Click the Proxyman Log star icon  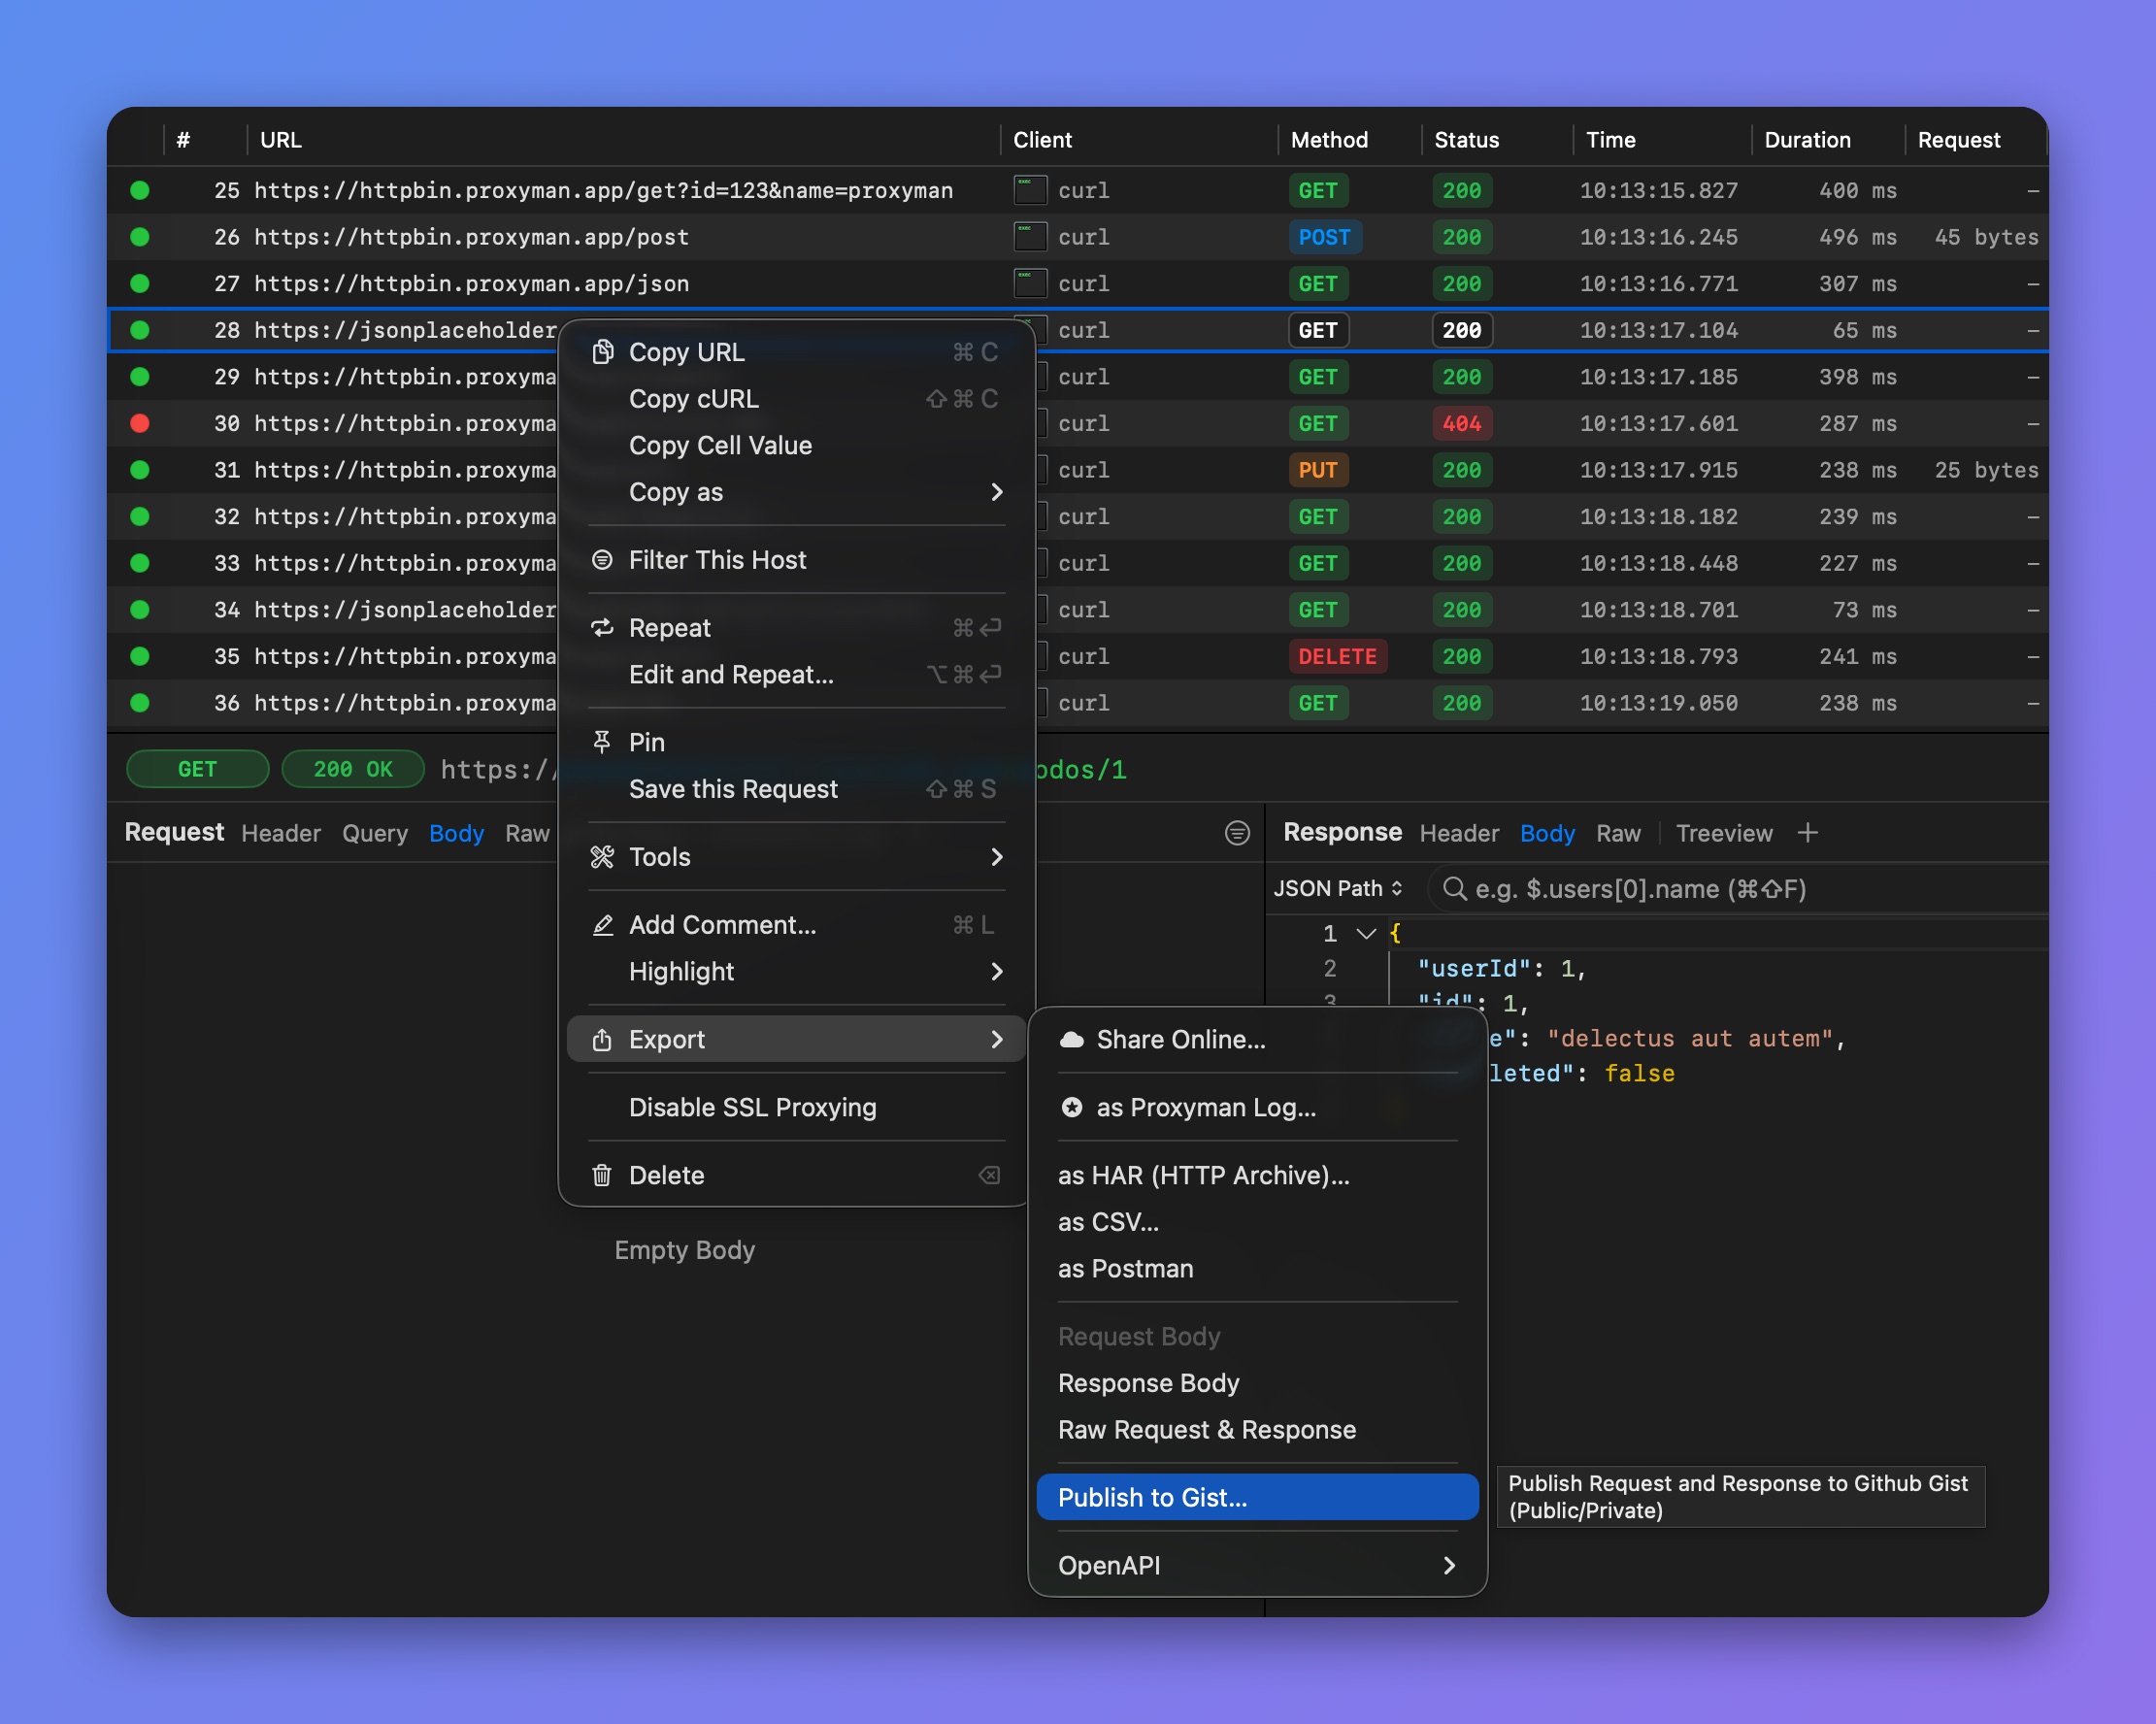[1071, 1108]
